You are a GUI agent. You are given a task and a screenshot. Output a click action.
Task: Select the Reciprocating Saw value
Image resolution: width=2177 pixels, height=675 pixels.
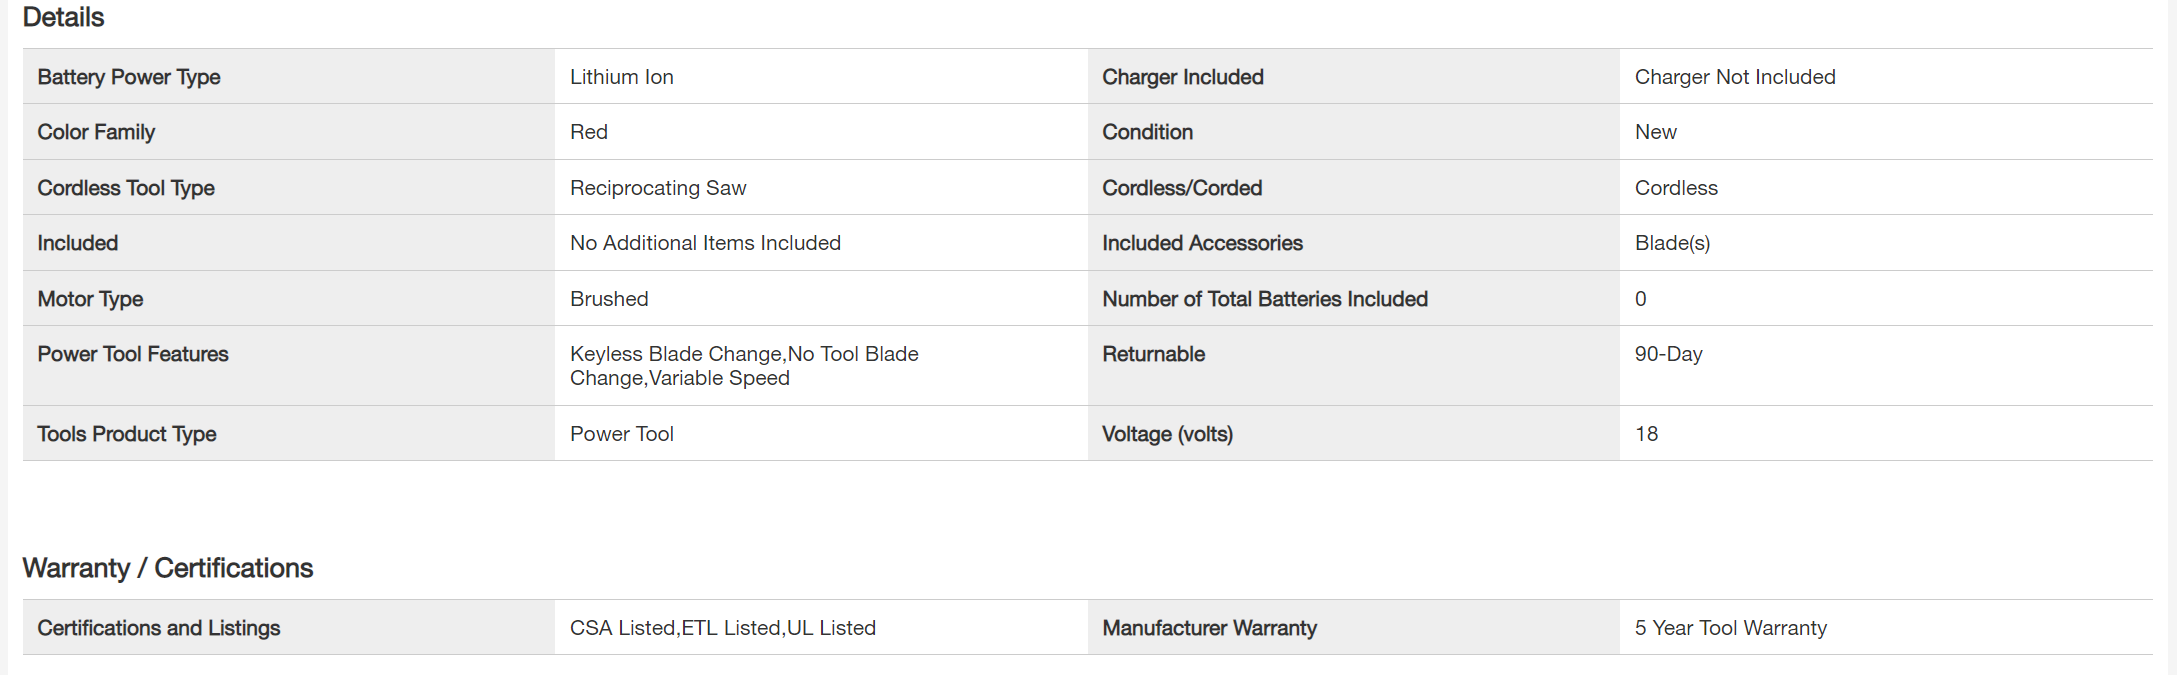(658, 188)
